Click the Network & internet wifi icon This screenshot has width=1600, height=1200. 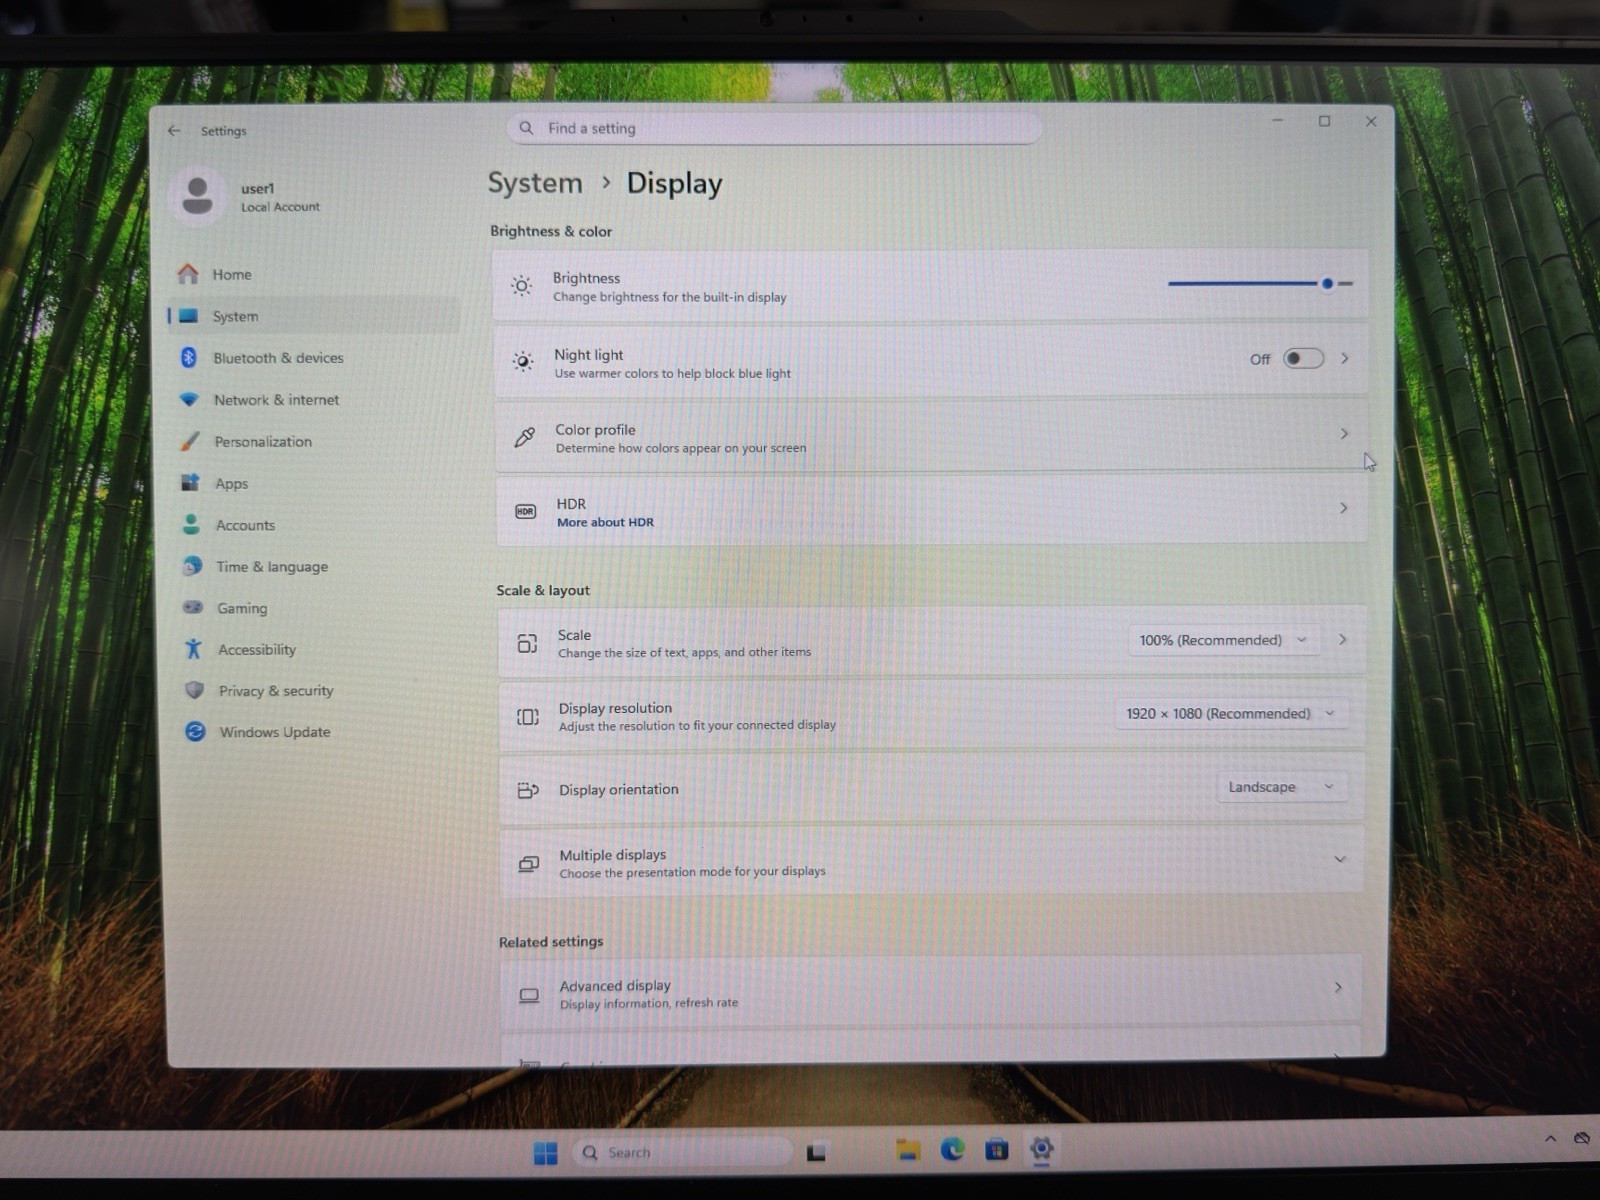[x=189, y=399]
